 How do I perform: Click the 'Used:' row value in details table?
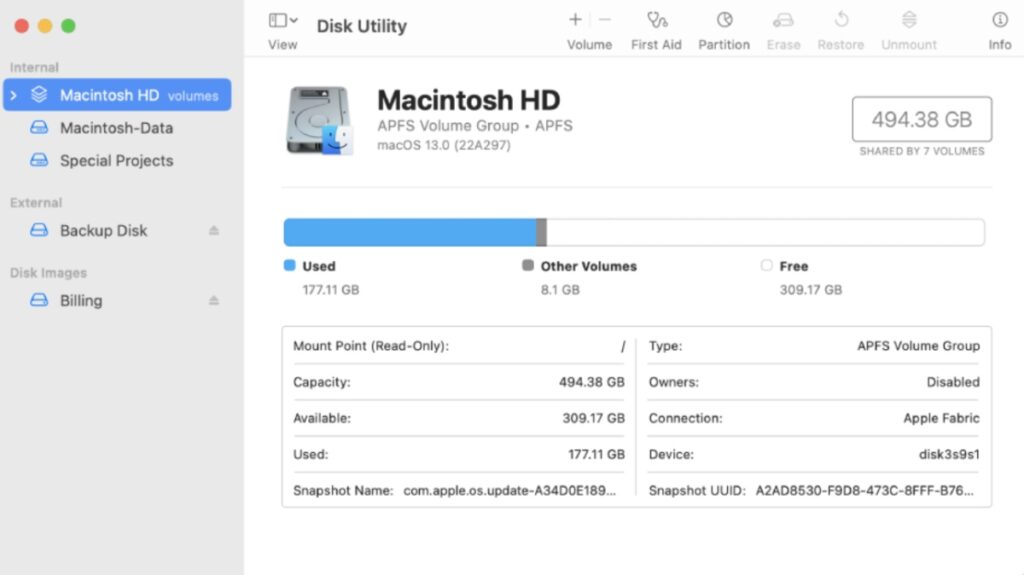(x=596, y=453)
